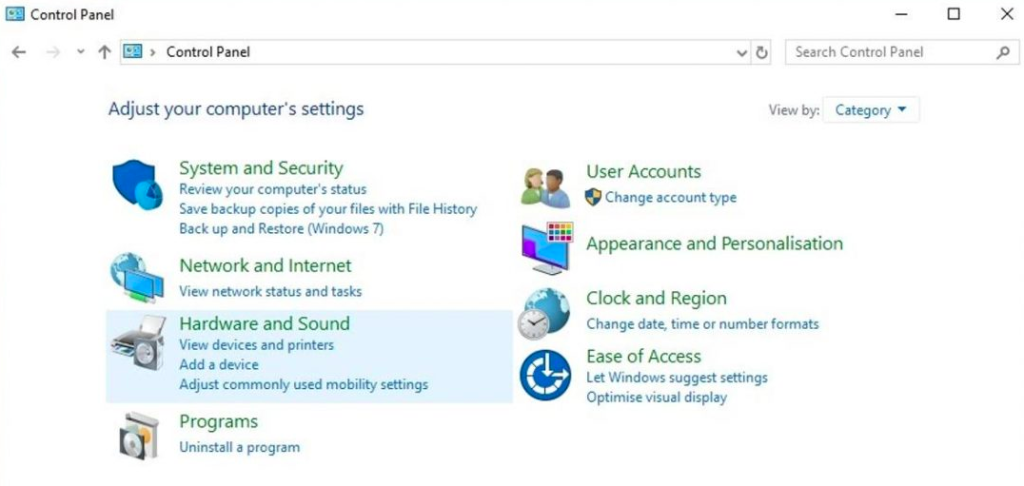Open the Programs disc box icon
Image resolution: width=1024 pixels, height=486 pixels.
(x=138, y=436)
